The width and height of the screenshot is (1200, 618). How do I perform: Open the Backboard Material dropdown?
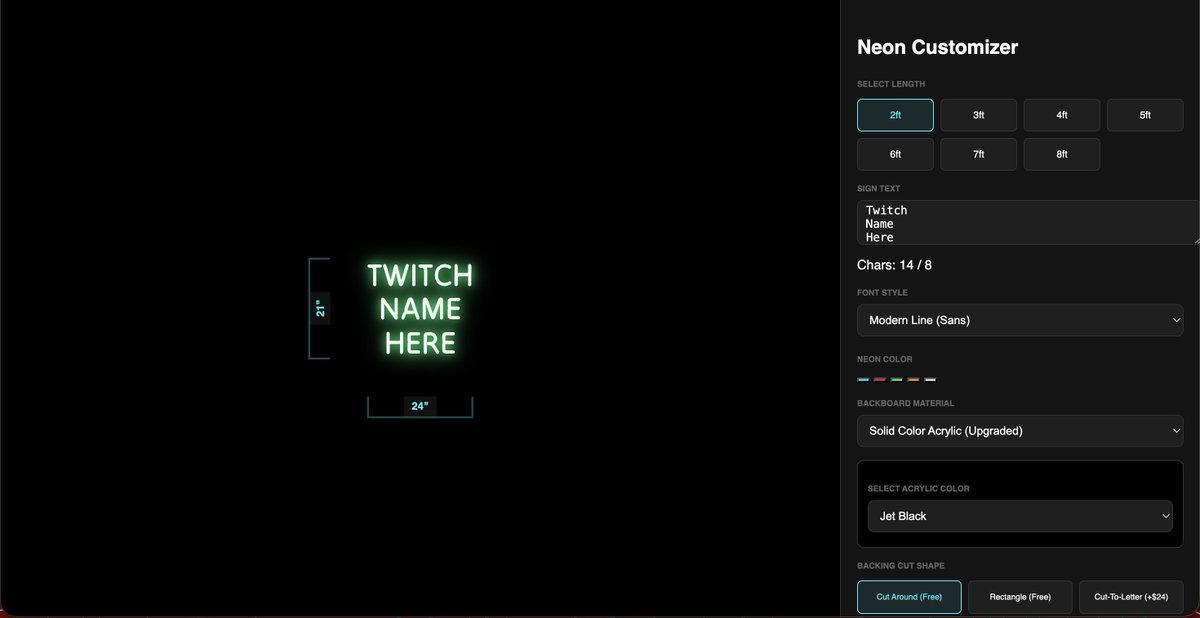click(1020, 431)
